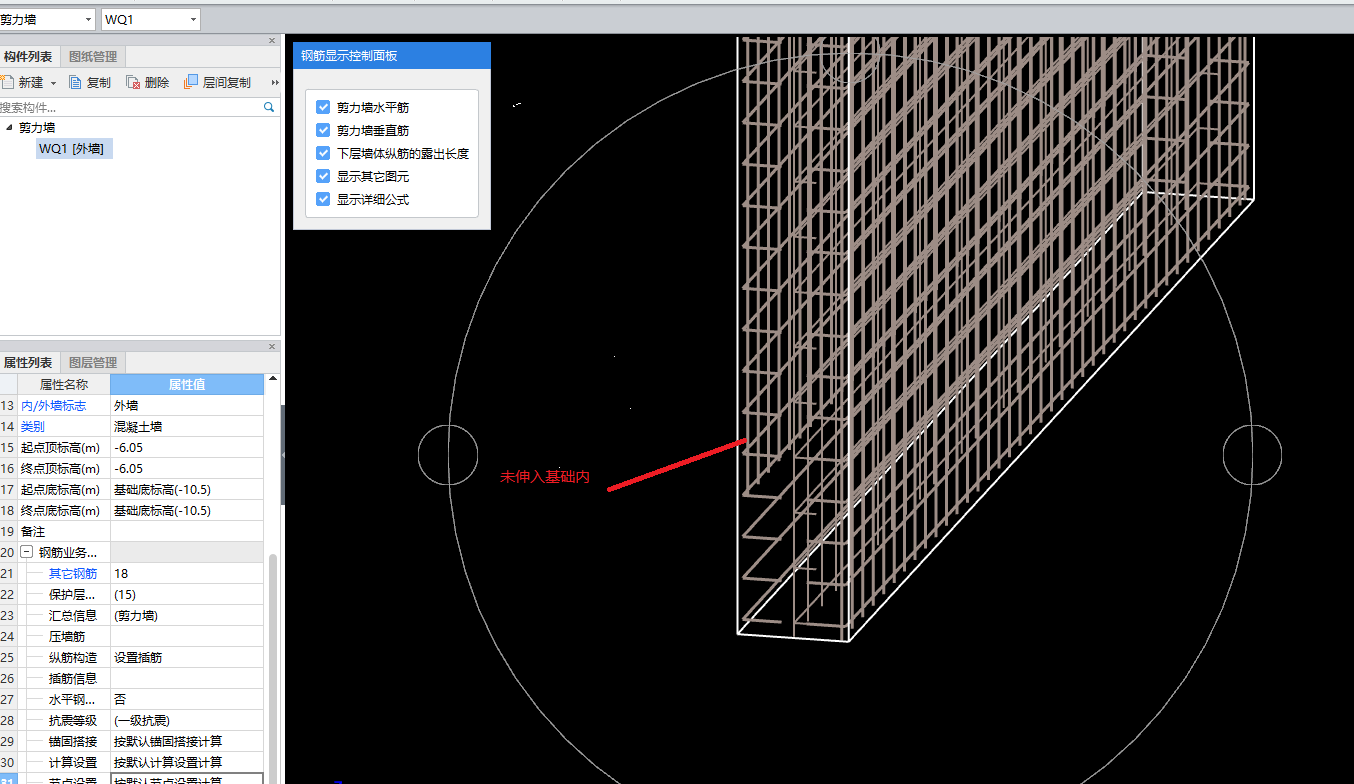Toggle 显示详细公式 checkbox
This screenshot has width=1354, height=784.
point(323,199)
